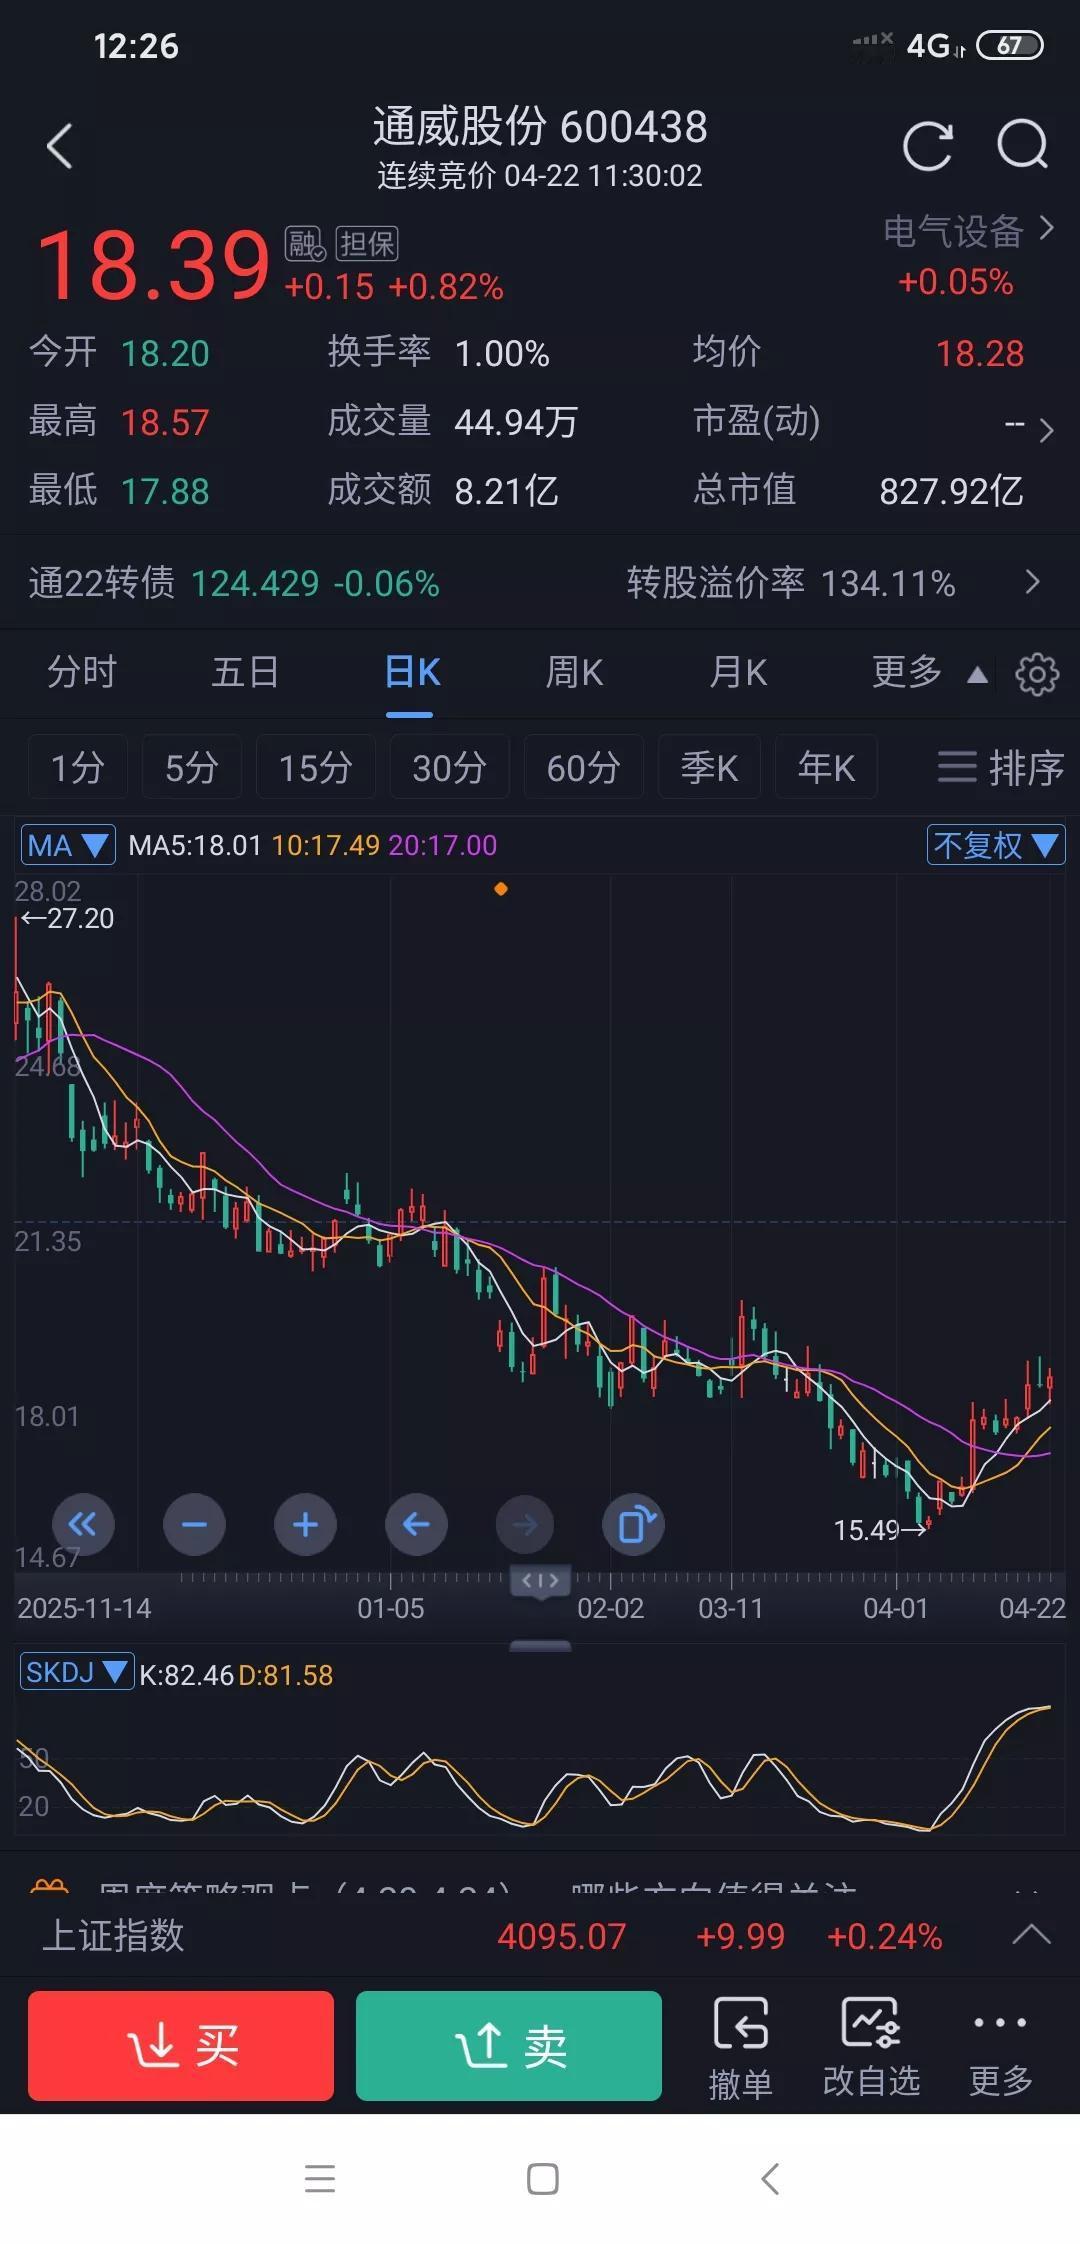Tap 换手率 1.00% value
This screenshot has height=2244, width=1080.
tap(502, 353)
